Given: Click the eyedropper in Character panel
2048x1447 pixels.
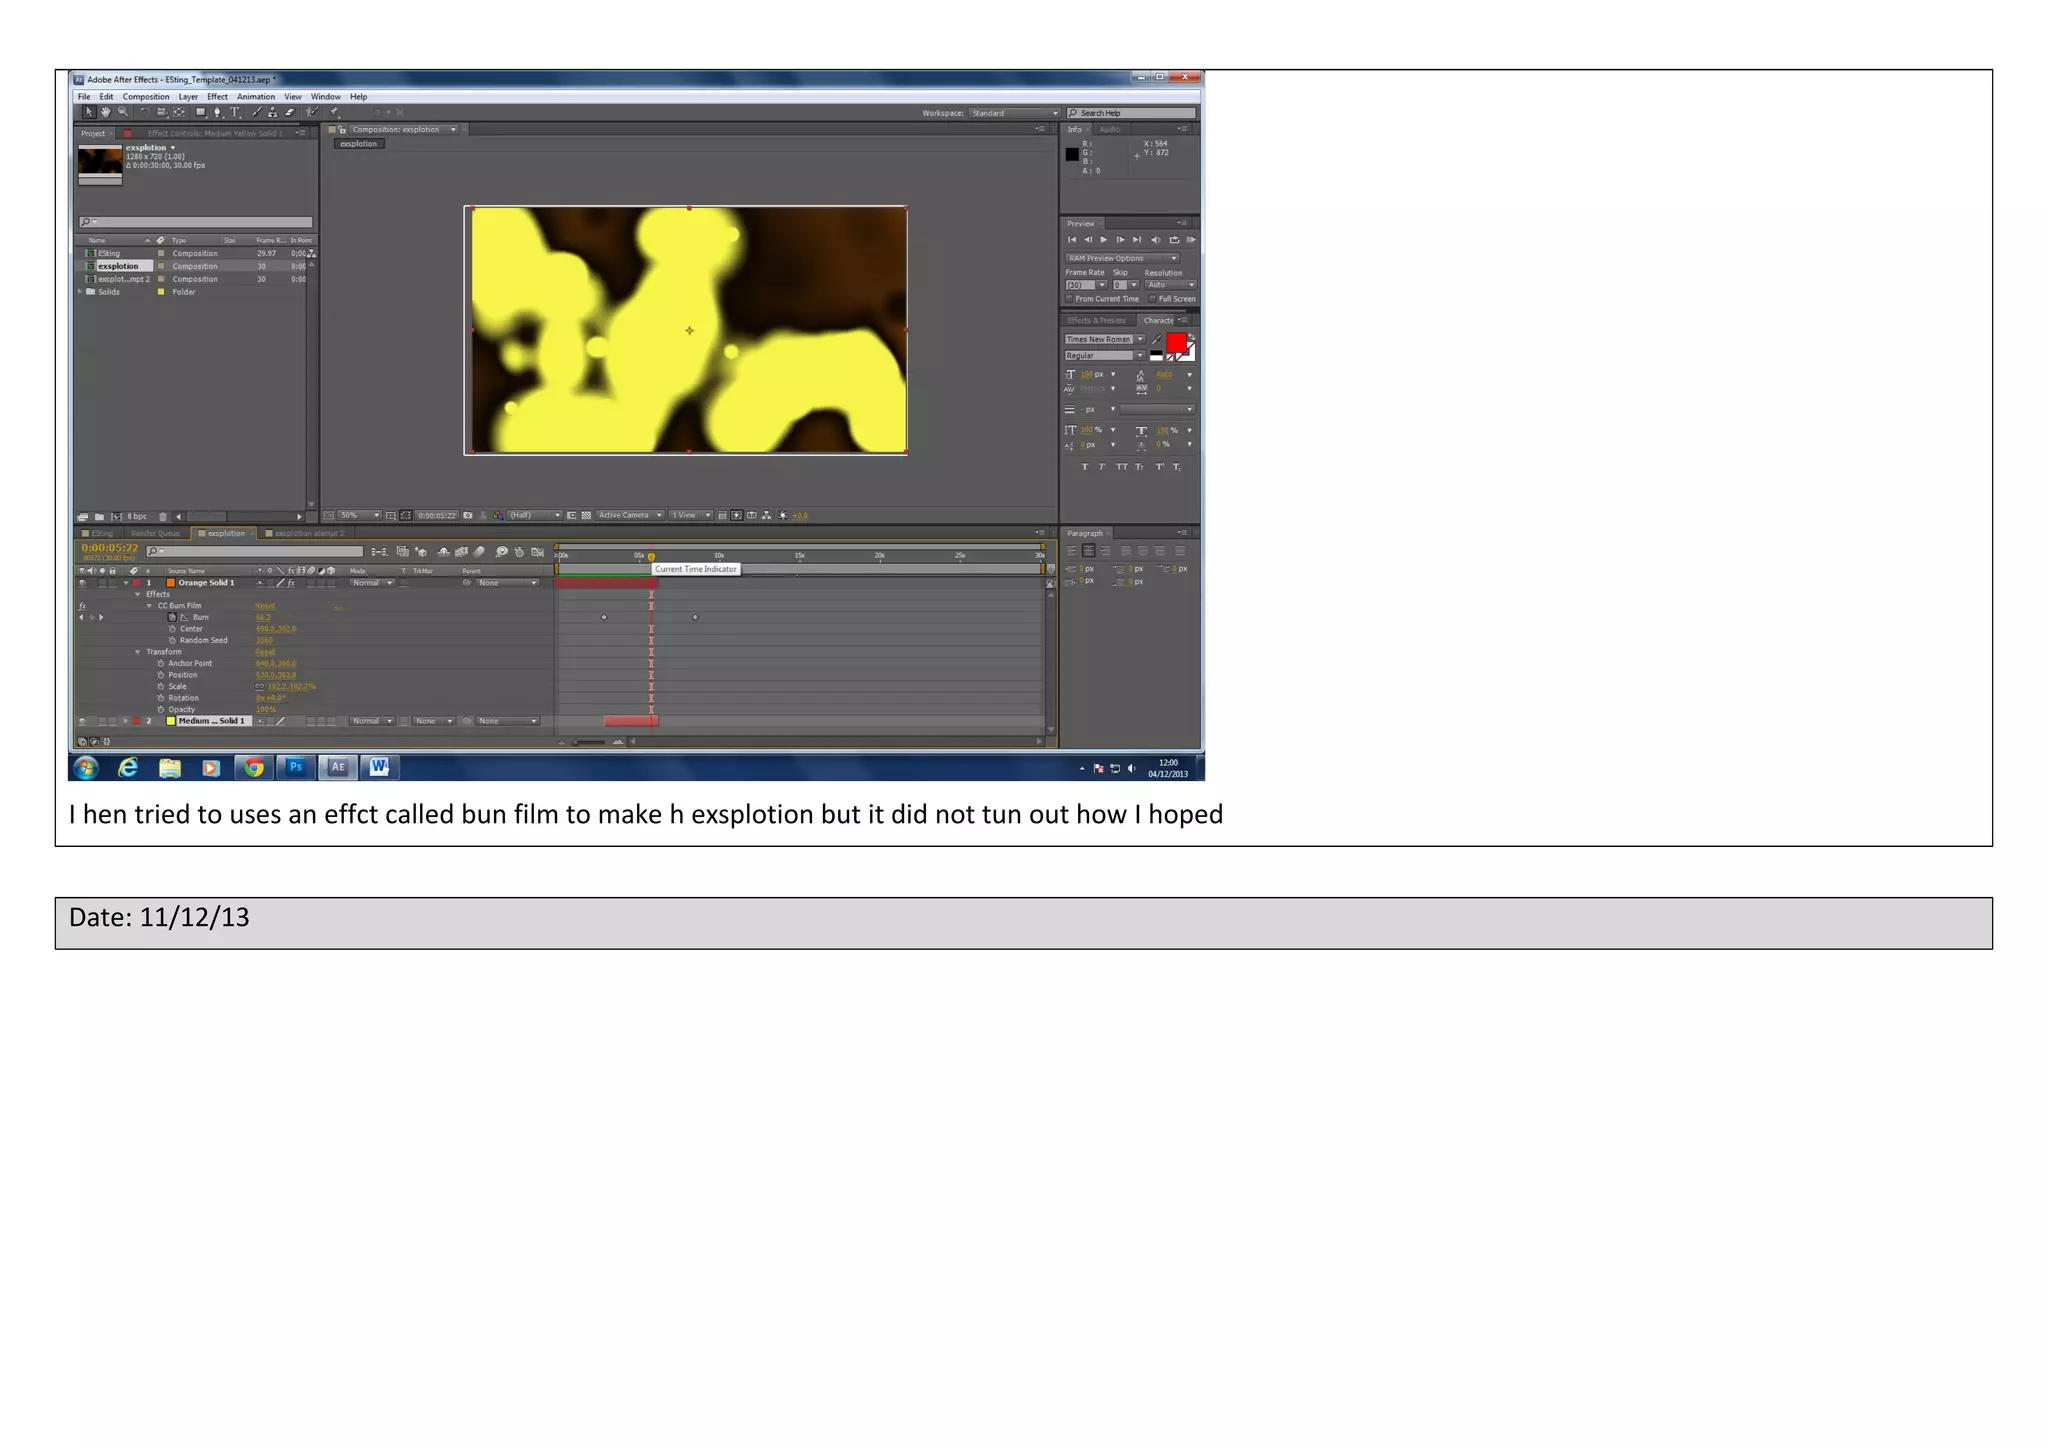Looking at the screenshot, I should click(1157, 340).
